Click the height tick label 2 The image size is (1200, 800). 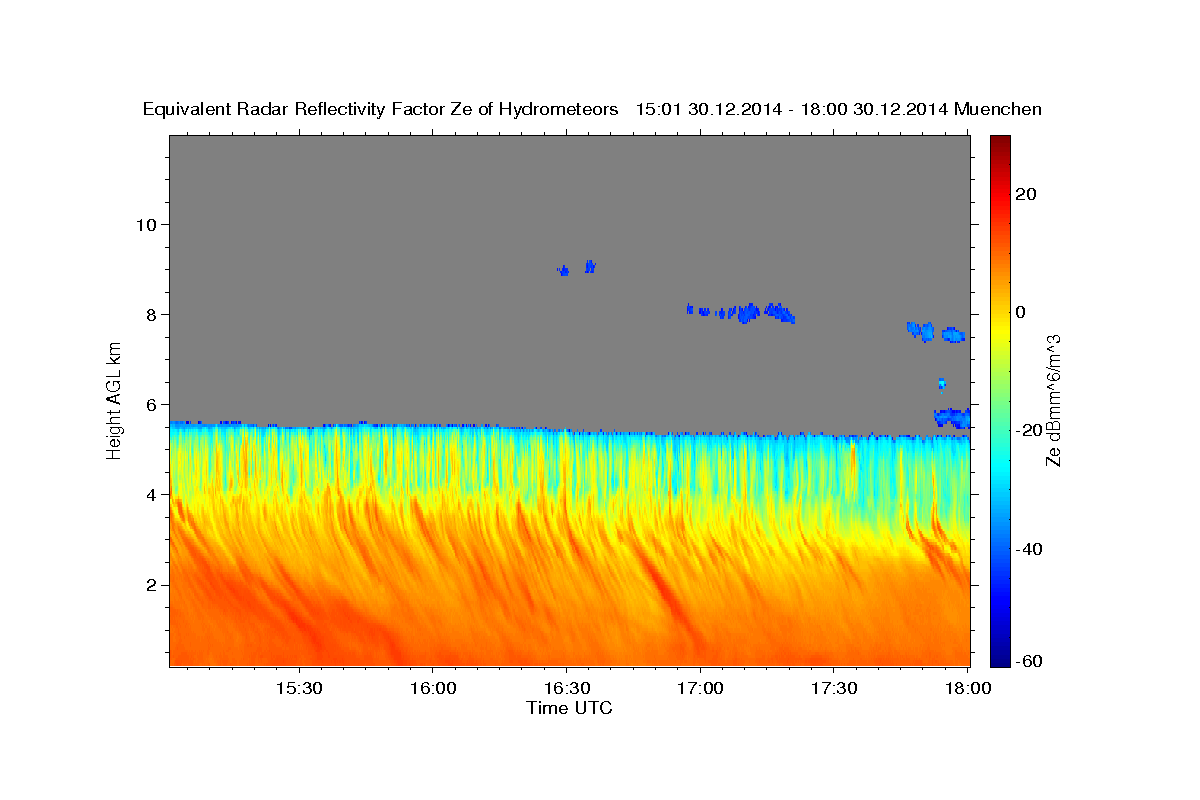click(x=152, y=585)
